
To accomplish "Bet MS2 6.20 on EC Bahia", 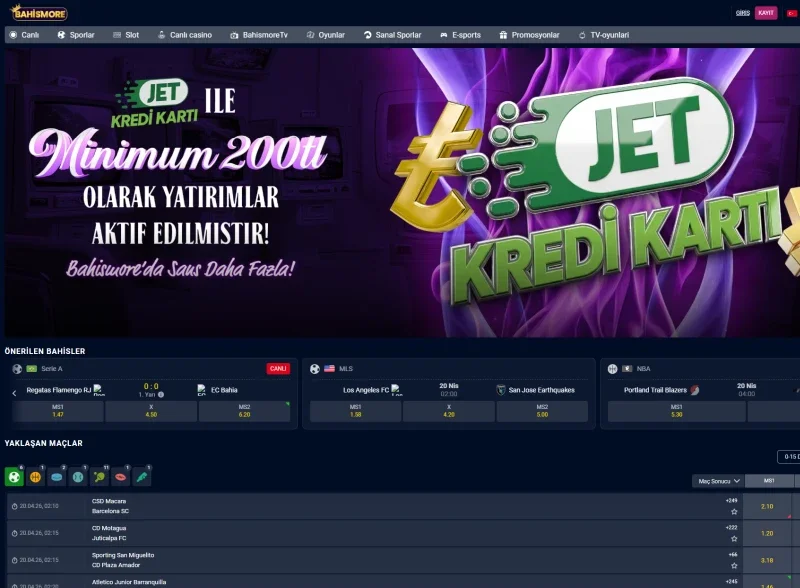I will tap(244, 411).
